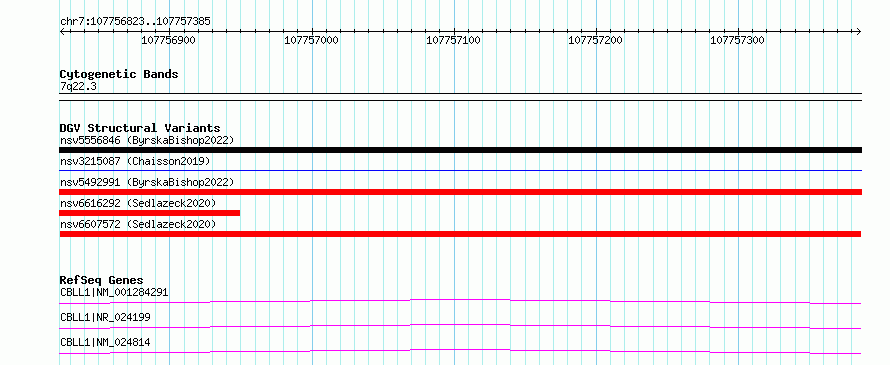Click the red nsv6607572 variant bar
This screenshot has width=890, height=365.
click(460, 234)
